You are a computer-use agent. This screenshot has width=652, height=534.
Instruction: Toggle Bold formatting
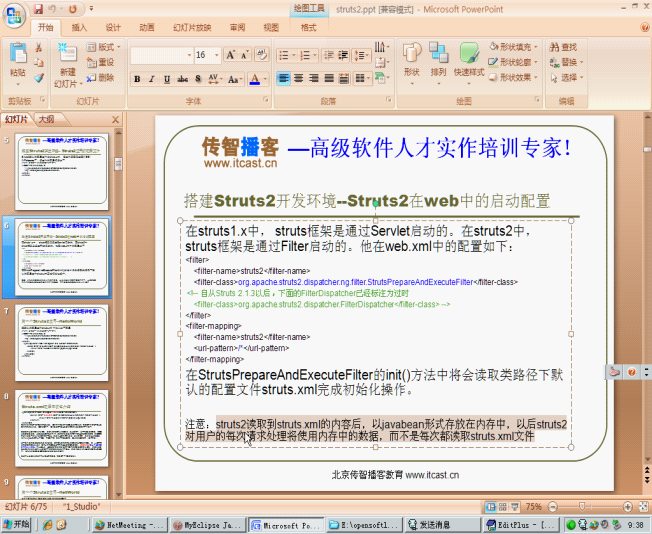(137, 79)
